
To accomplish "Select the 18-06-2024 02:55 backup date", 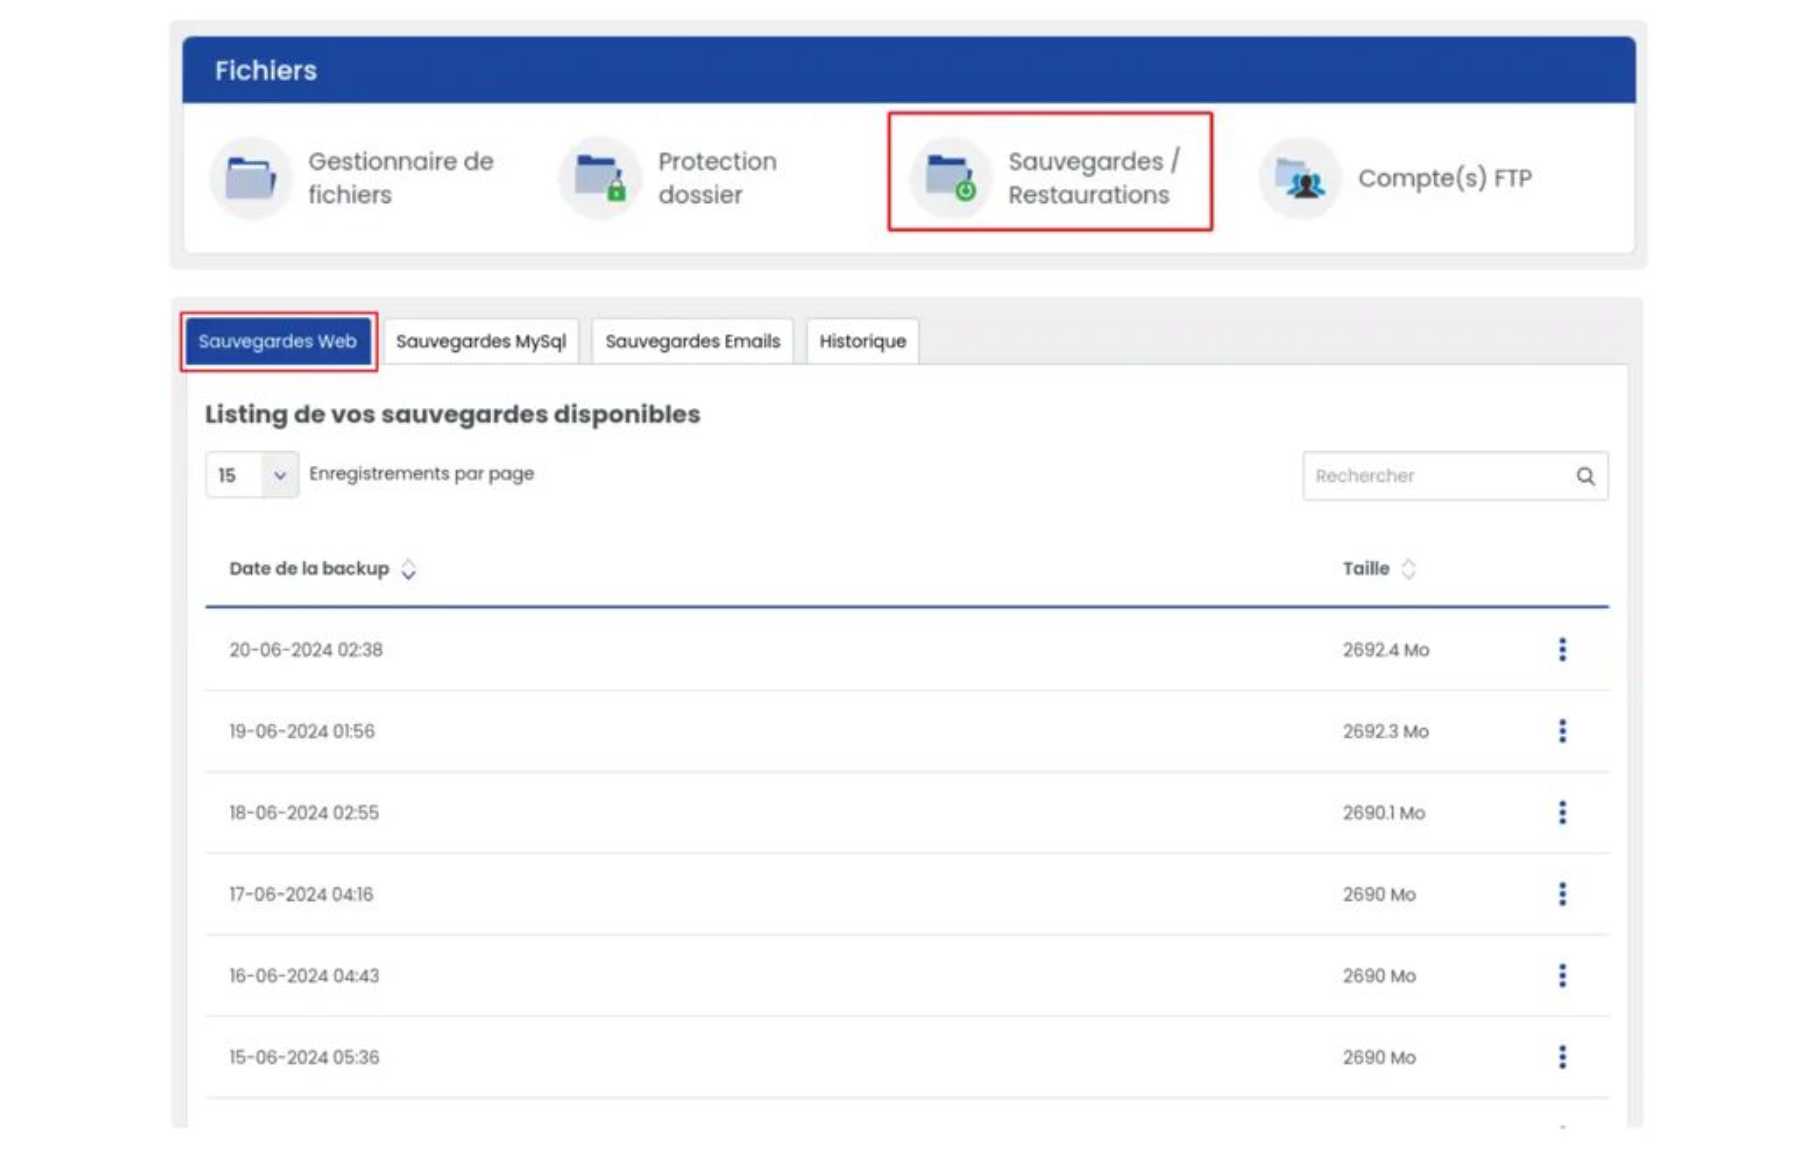I will [304, 813].
